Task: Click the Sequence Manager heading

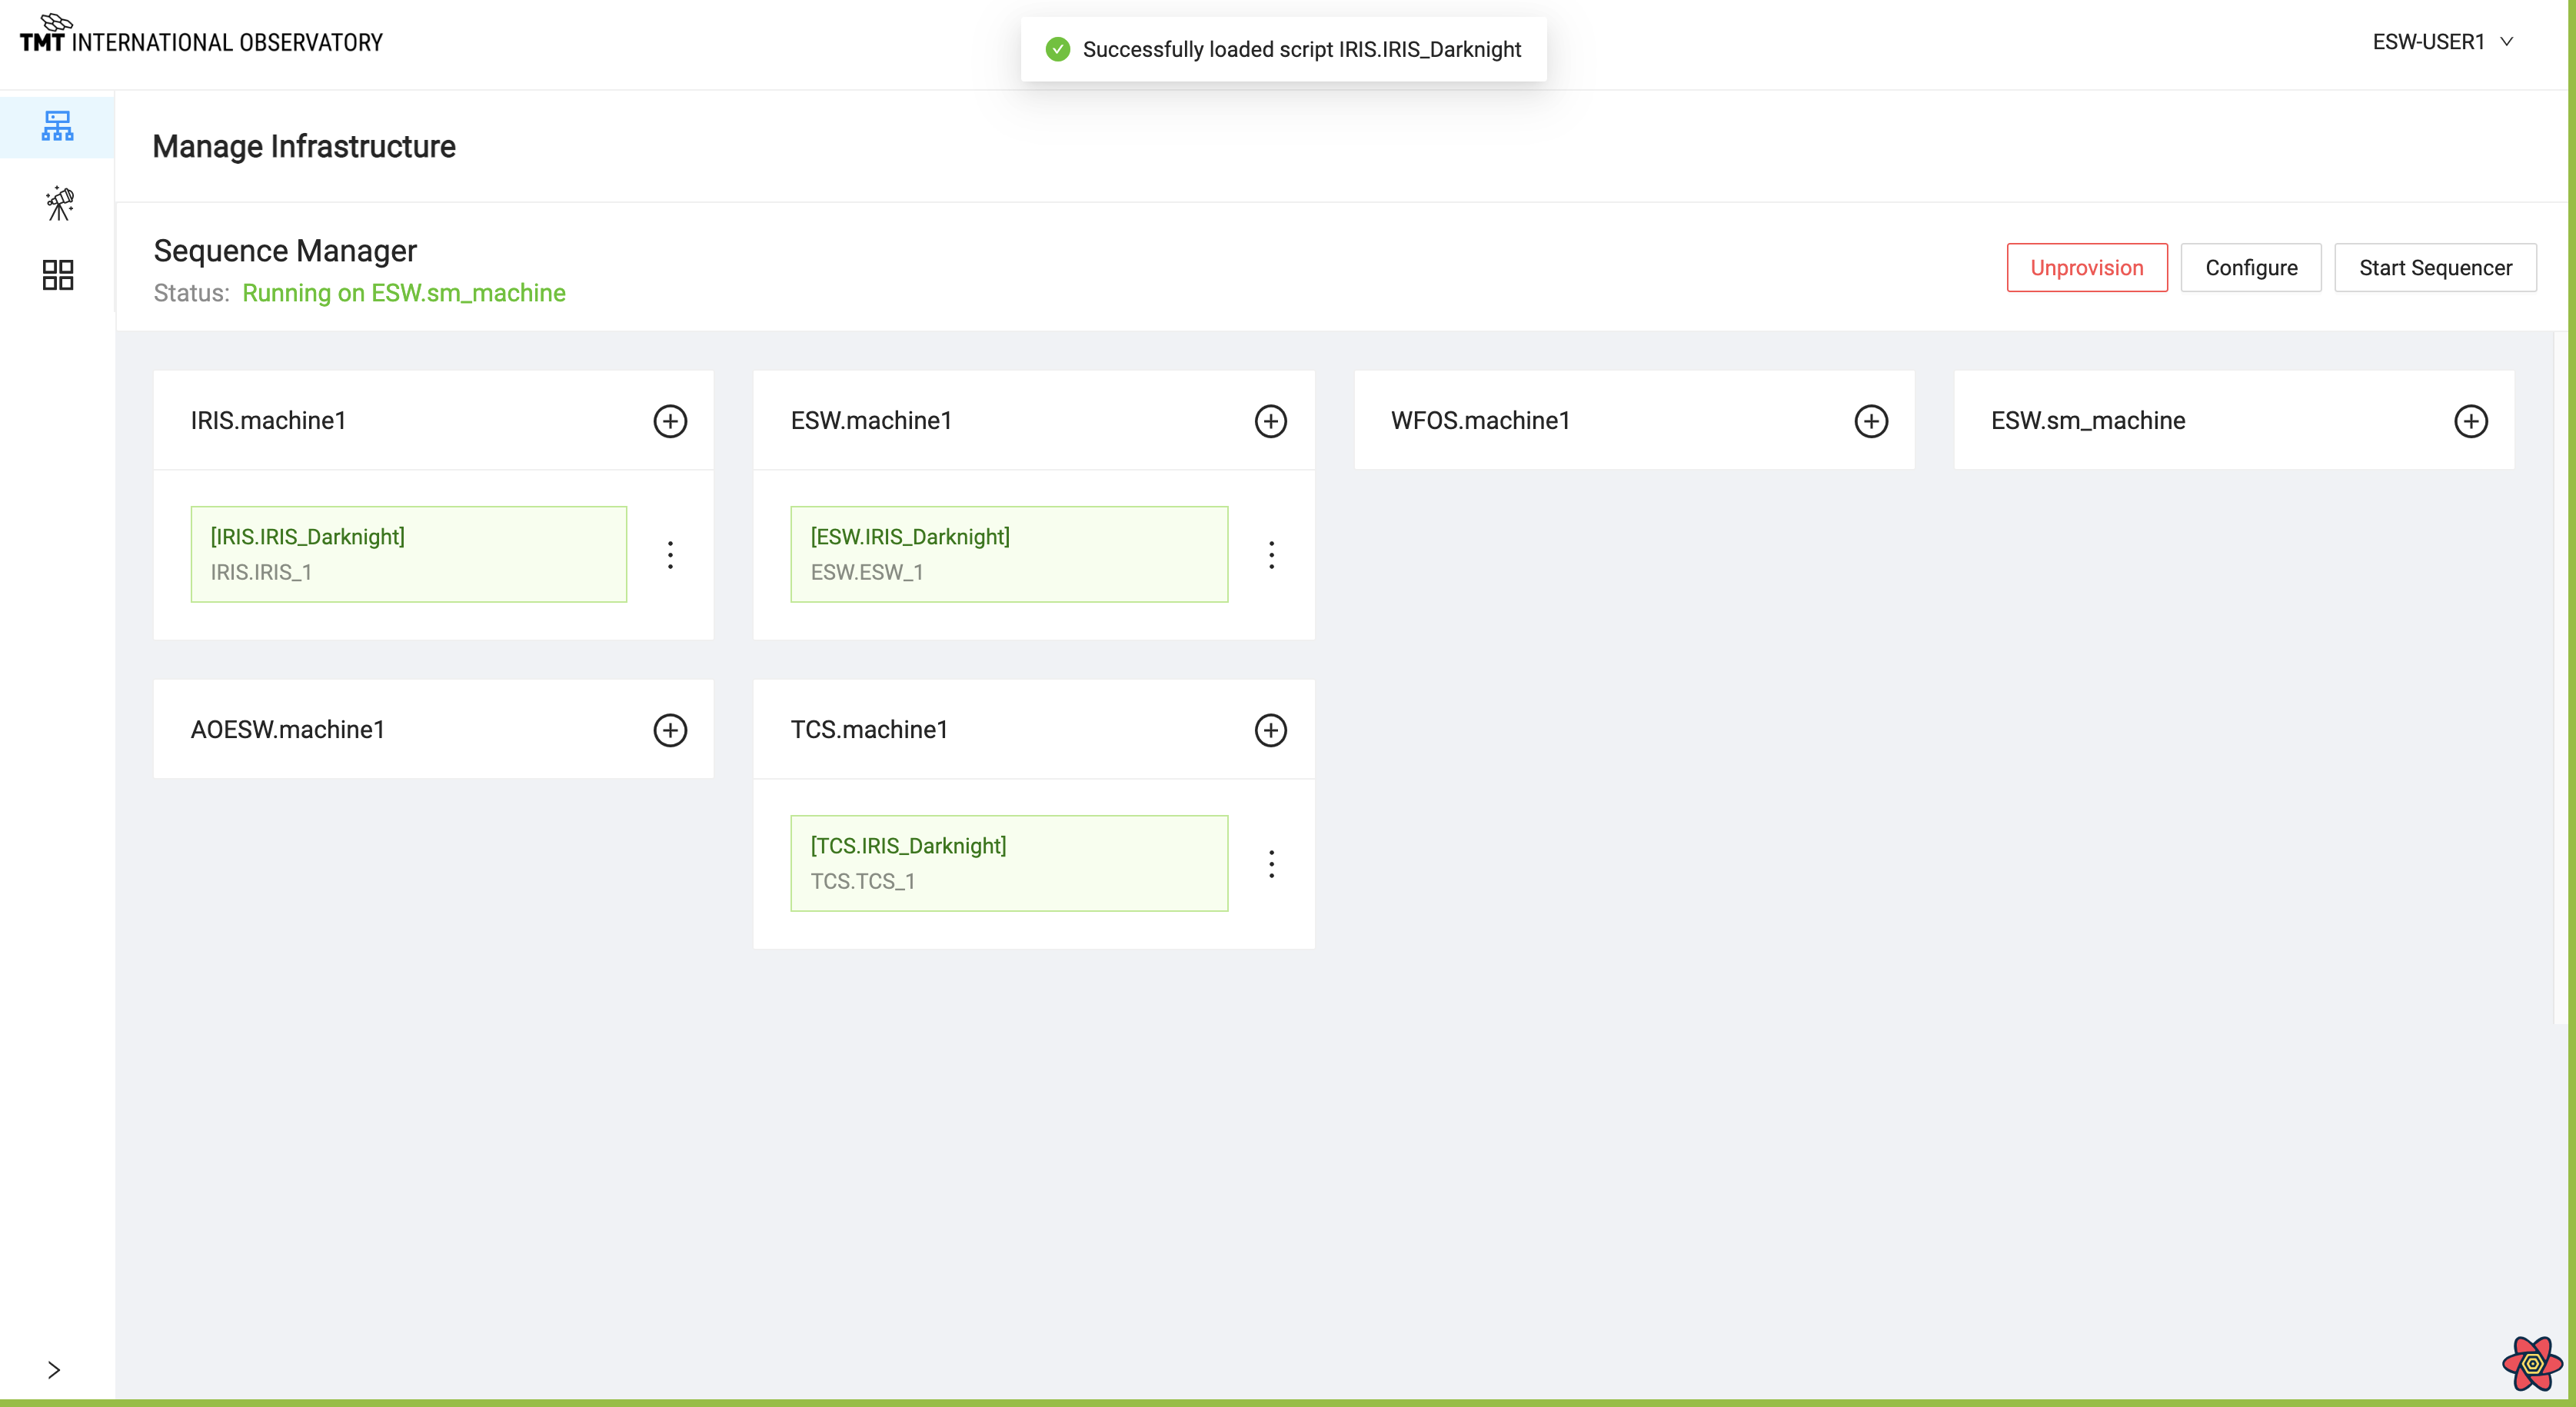Action: point(284,250)
